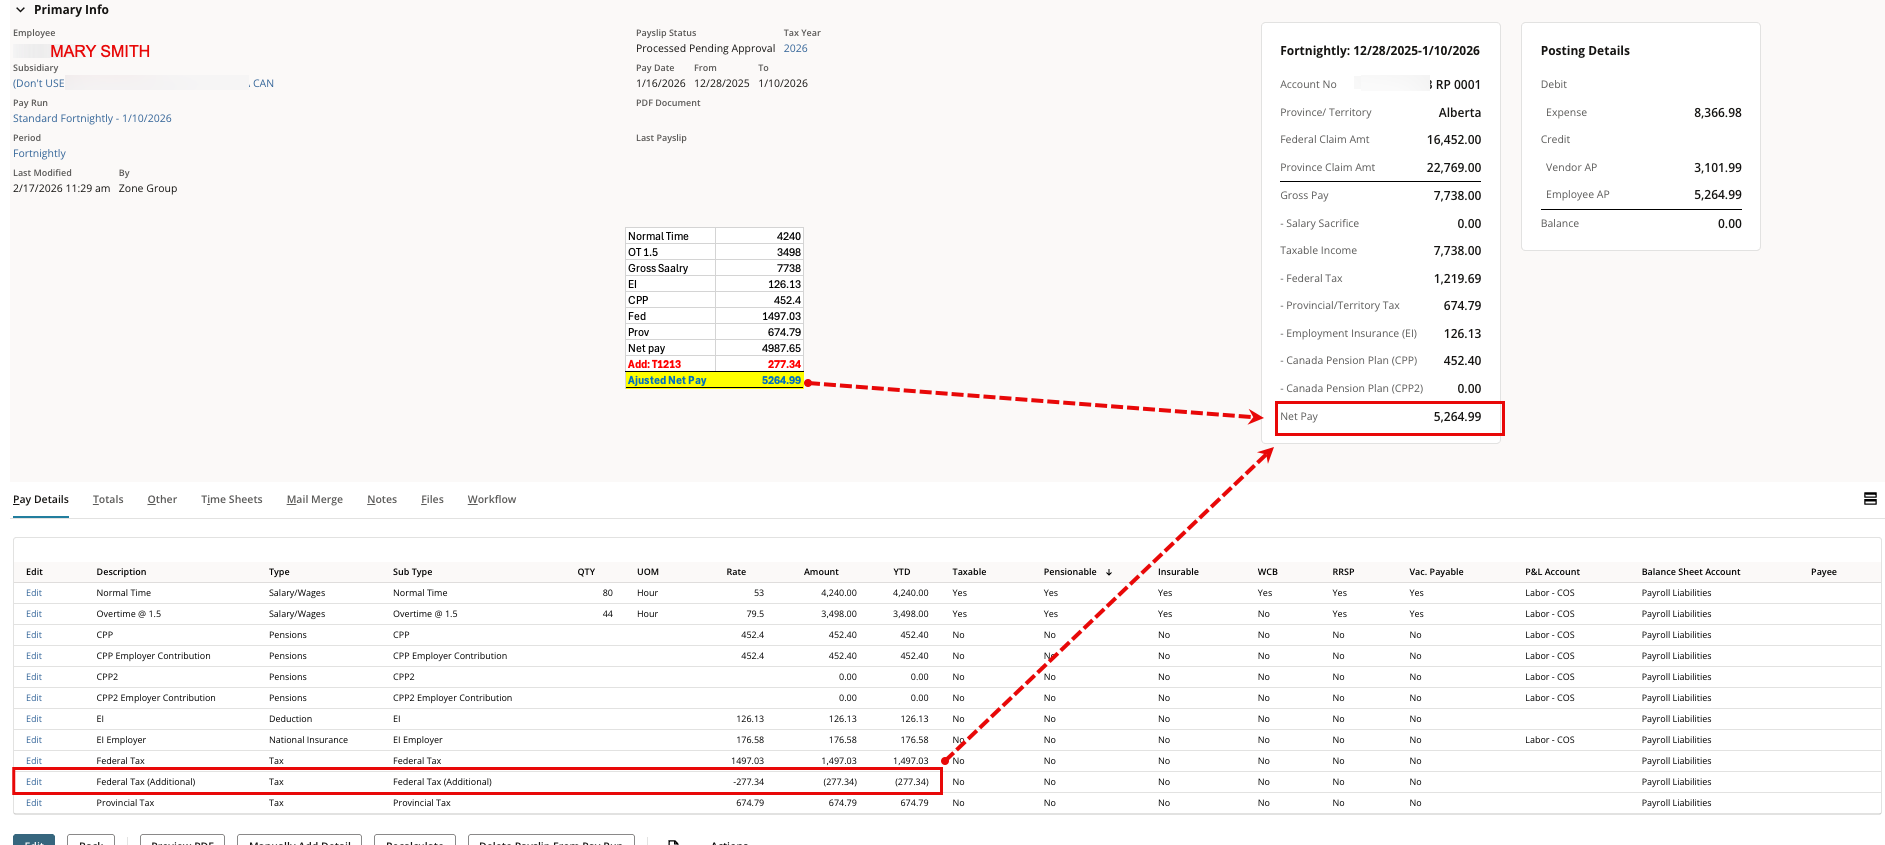1885x845 pixels.
Task: Open the Fortnightly period link
Action: pos(39,153)
